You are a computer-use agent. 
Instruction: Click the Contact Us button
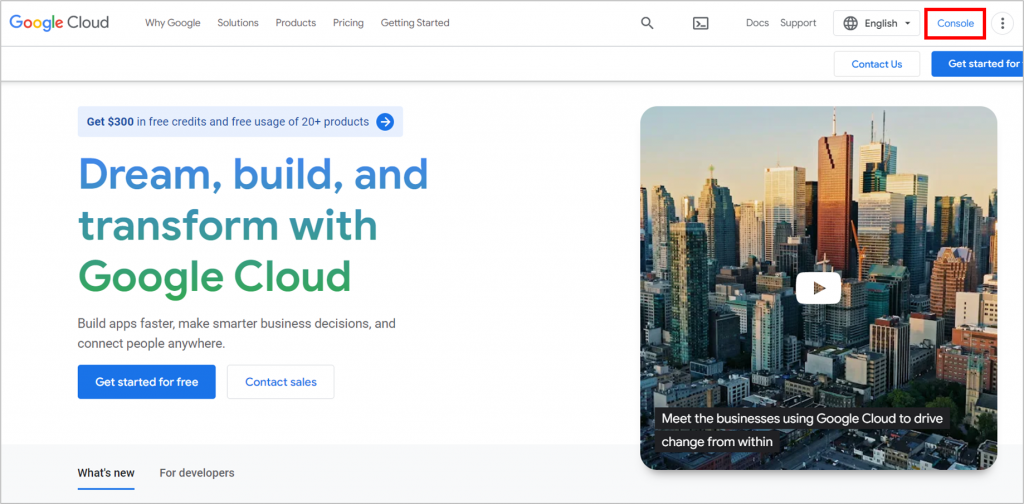pyautogui.click(x=877, y=64)
